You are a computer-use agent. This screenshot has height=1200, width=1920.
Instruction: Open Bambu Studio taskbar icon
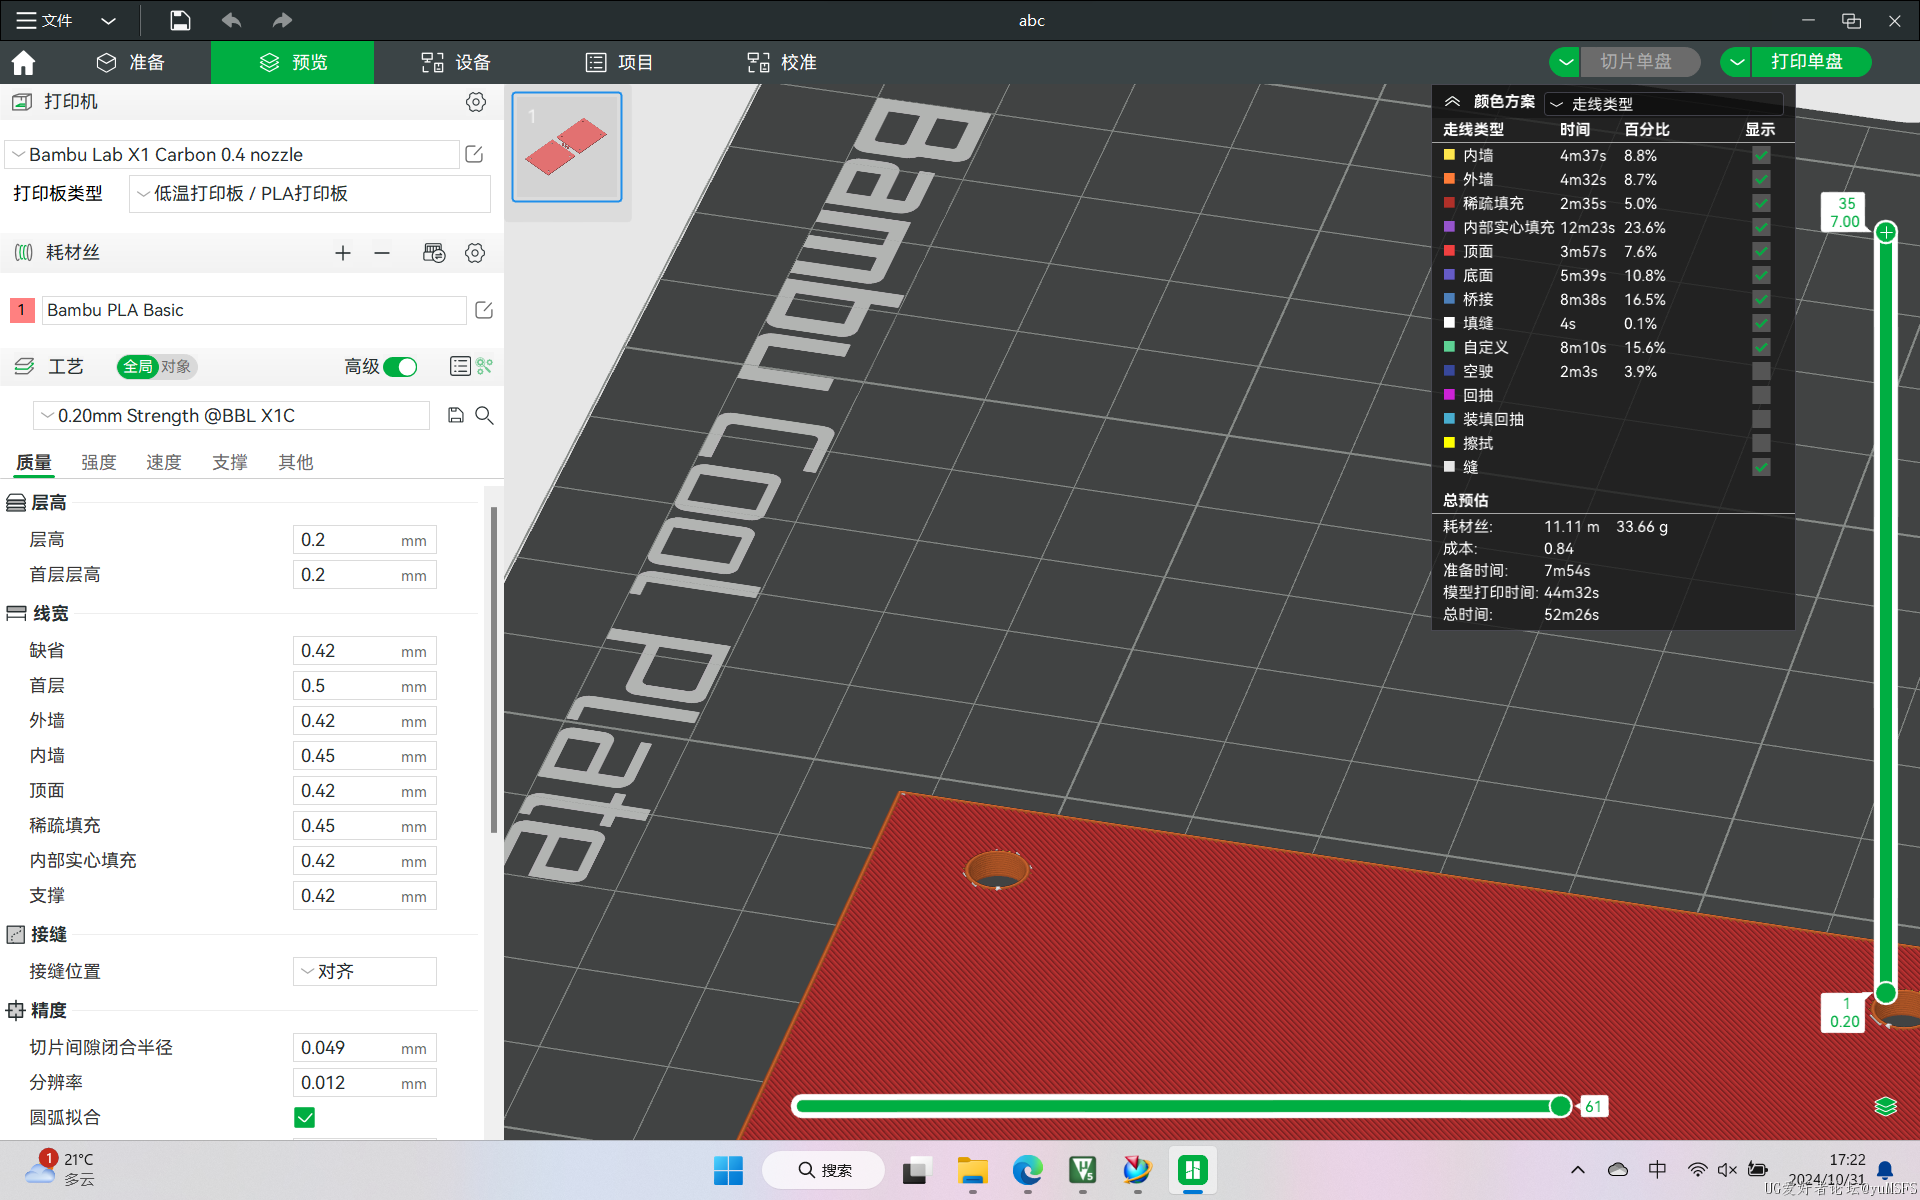1193,1170
